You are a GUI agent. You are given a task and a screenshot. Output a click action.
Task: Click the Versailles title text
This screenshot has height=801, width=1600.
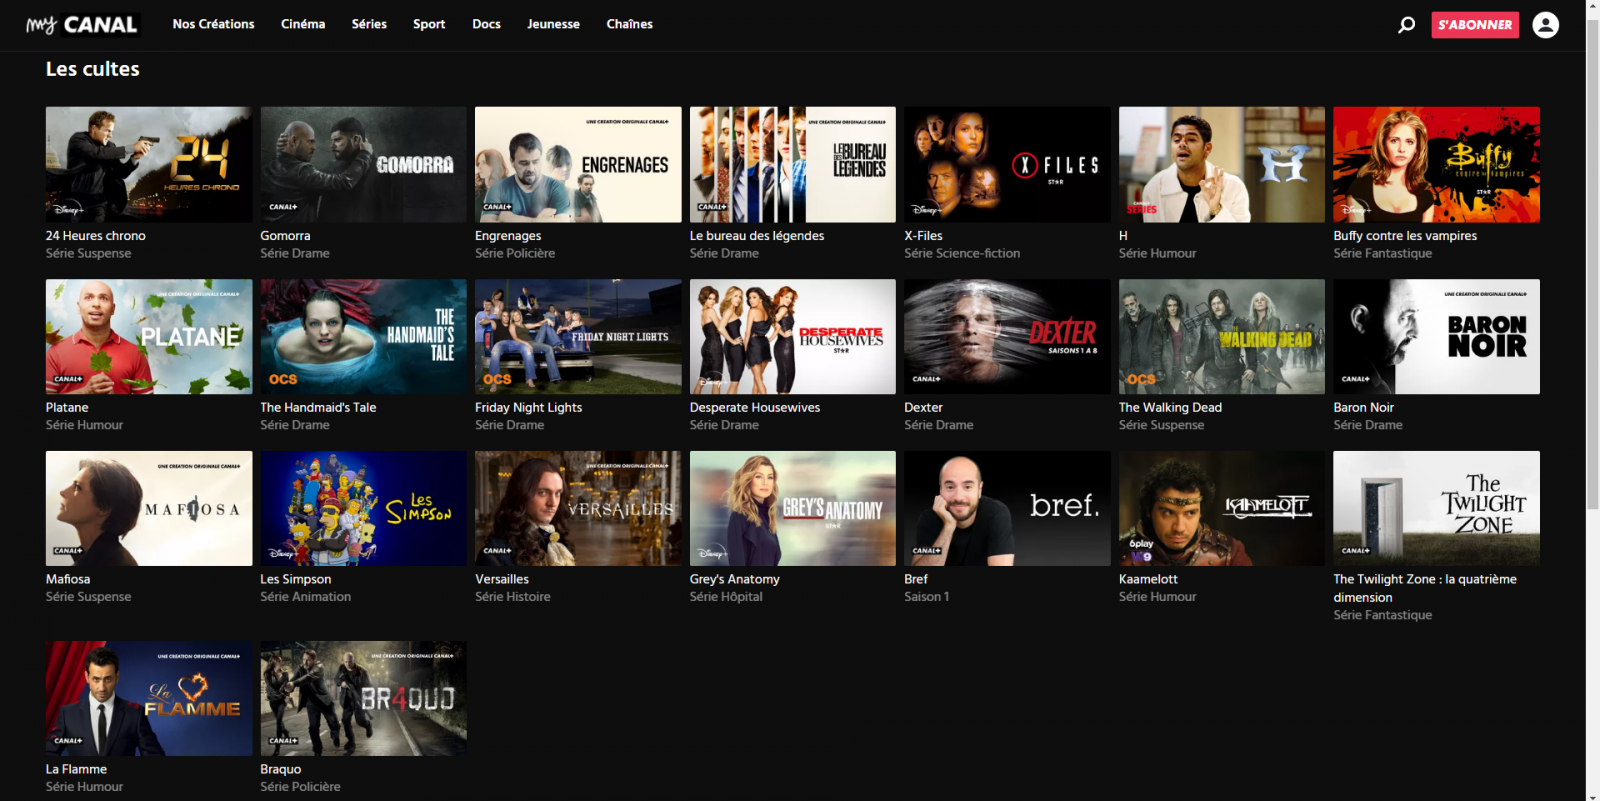coord(502,579)
